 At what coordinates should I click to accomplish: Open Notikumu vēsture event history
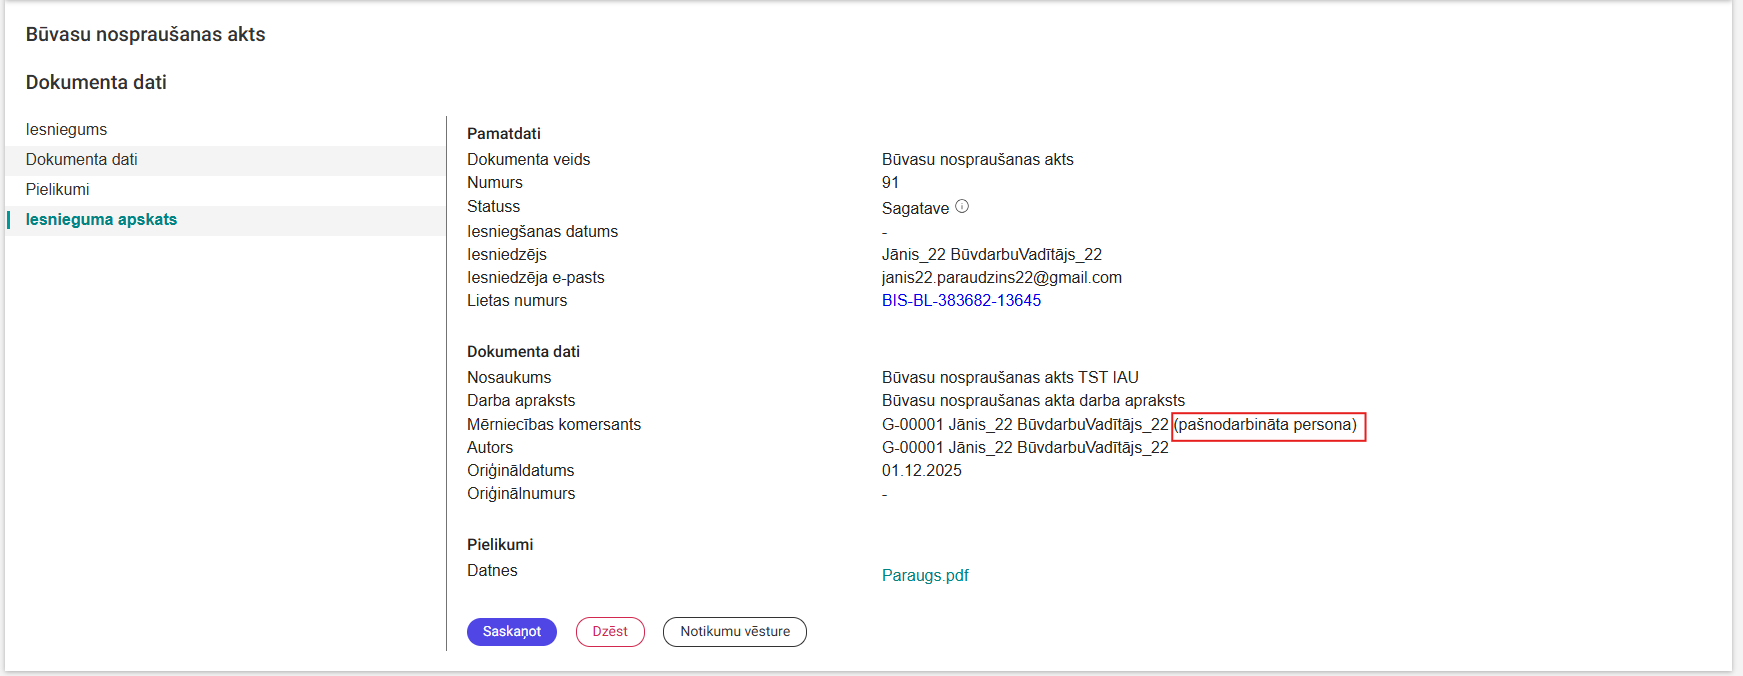tap(735, 632)
